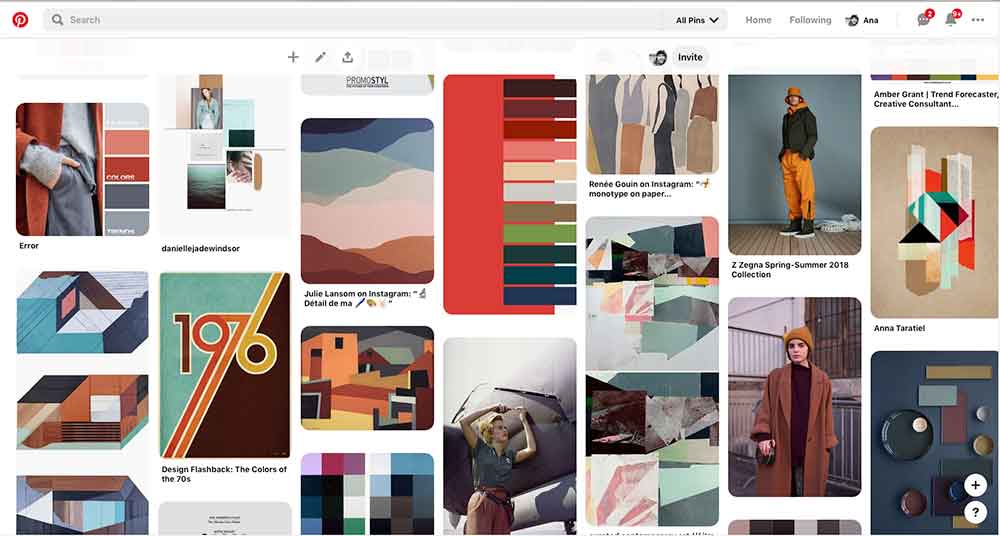The height and width of the screenshot is (536, 1000).
Task: Open the Following tab
Action: click(x=810, y=20)
